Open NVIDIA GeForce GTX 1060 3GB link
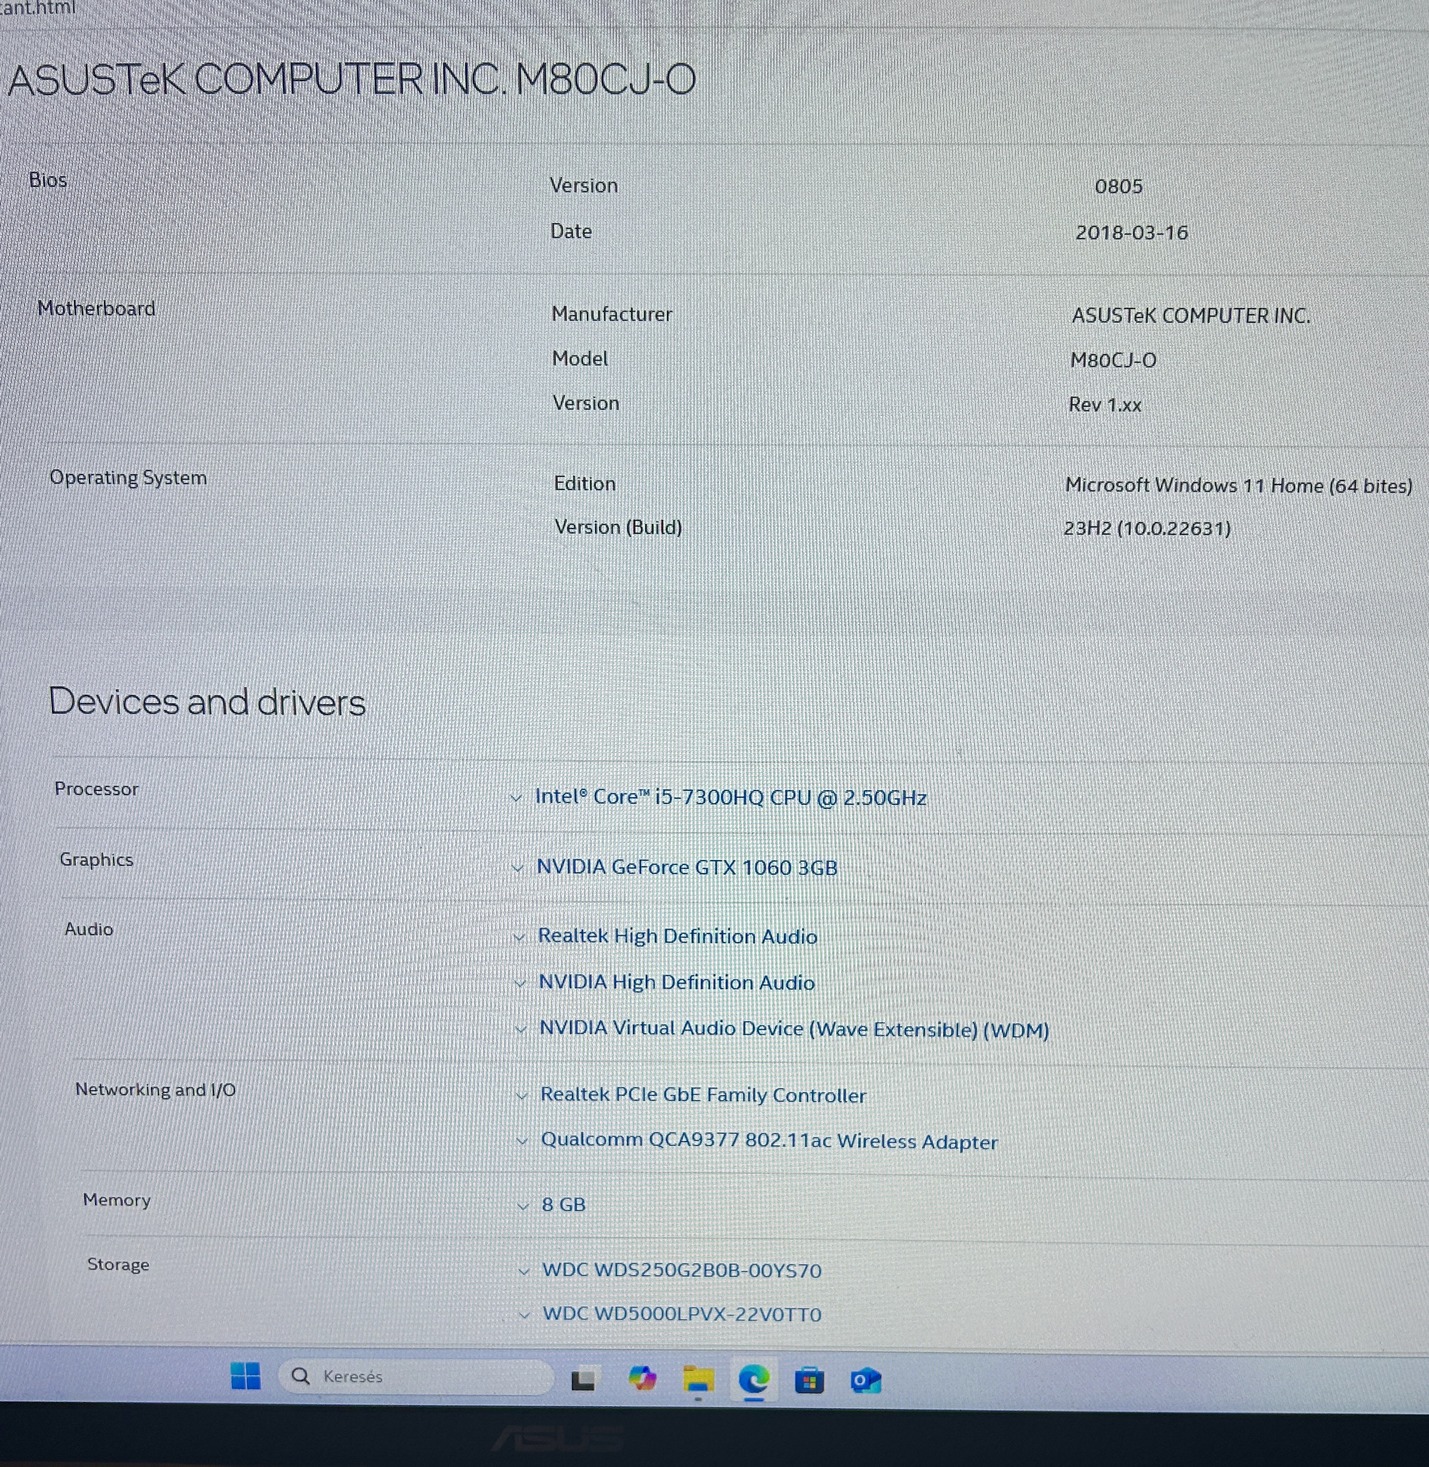 click(687, 867)
